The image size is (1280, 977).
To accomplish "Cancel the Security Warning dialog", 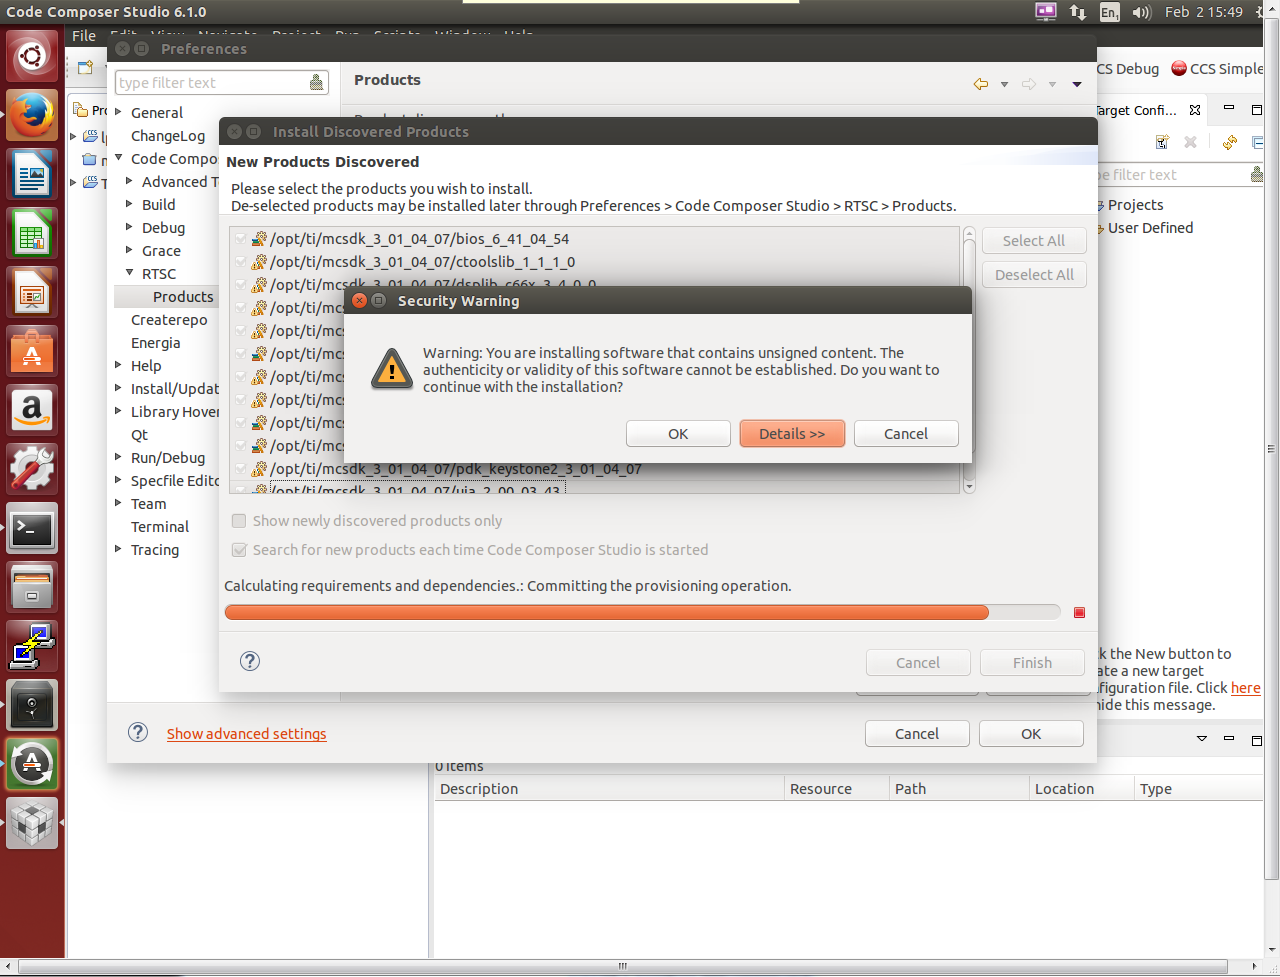I will [x=906, y=433].
